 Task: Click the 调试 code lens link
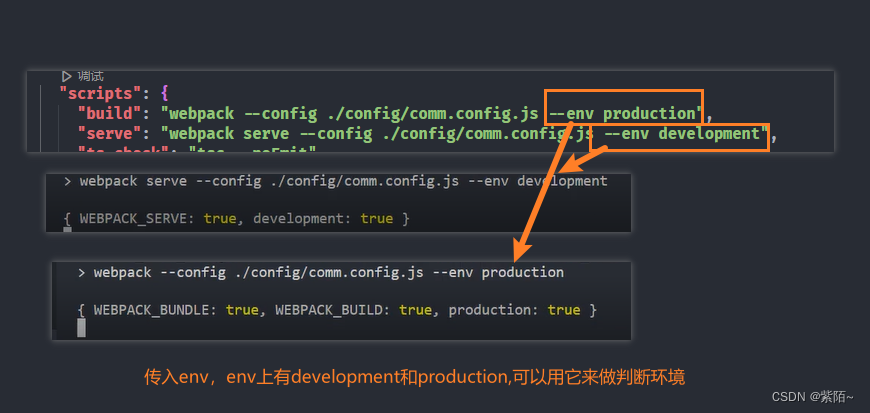pos(90,76)
